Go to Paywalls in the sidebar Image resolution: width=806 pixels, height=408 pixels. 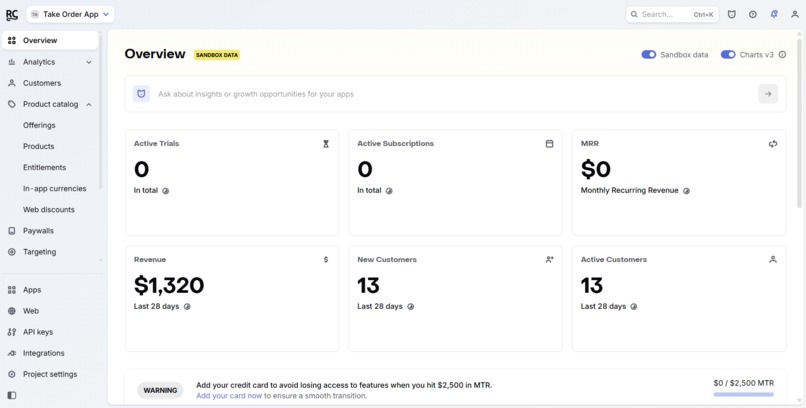click(x=39, y=231)
